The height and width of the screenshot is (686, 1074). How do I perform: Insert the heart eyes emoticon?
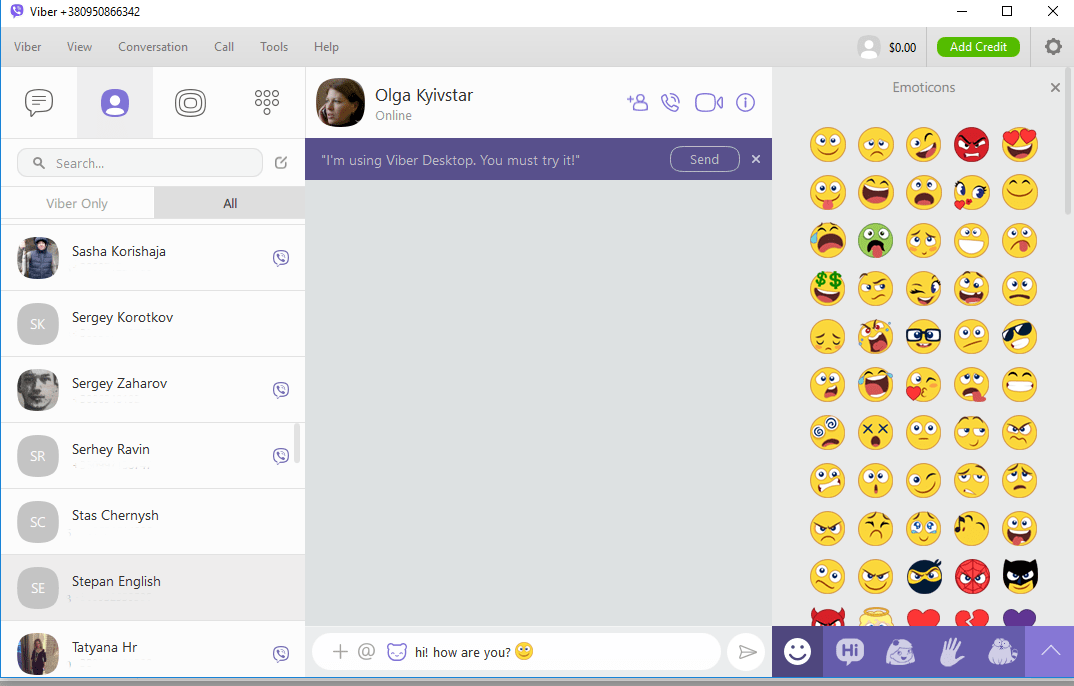(x=1019, y=144)
